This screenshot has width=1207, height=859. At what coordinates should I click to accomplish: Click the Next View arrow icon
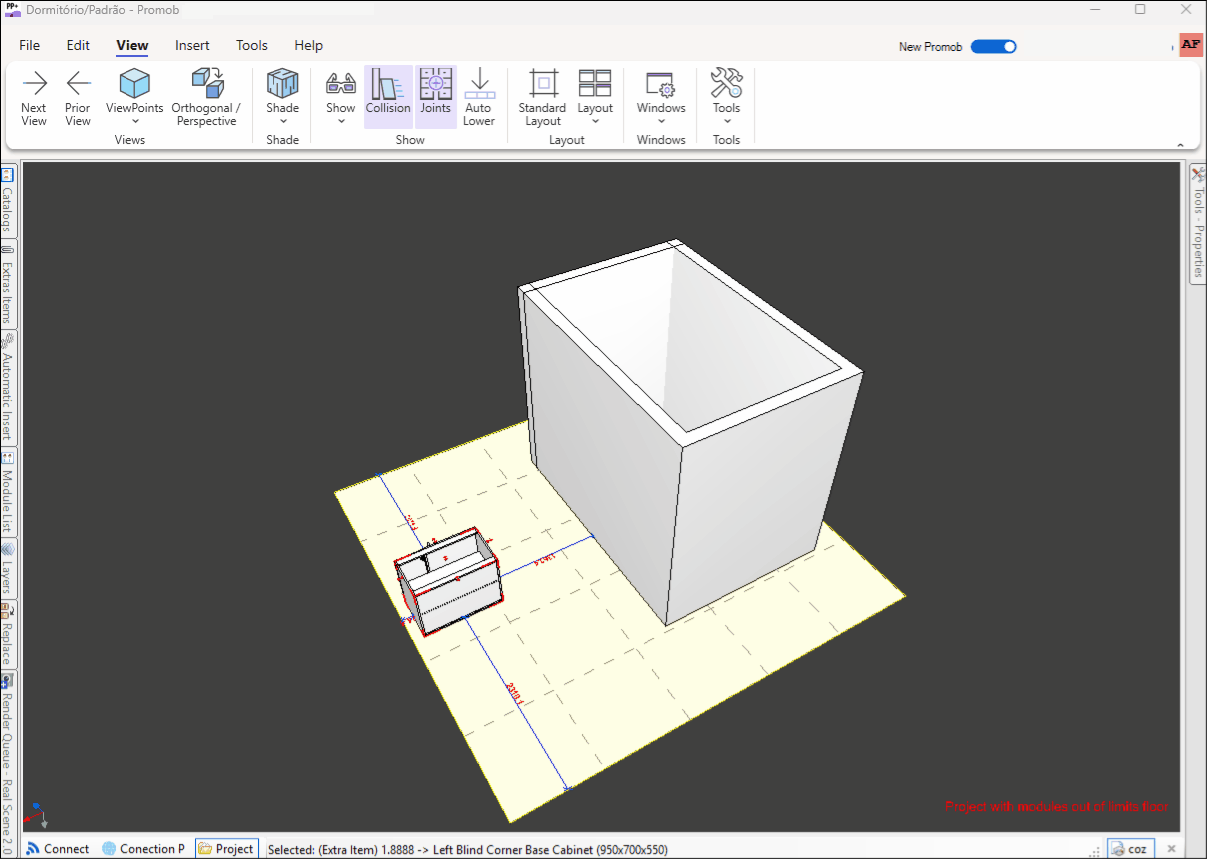click(34, 84)
